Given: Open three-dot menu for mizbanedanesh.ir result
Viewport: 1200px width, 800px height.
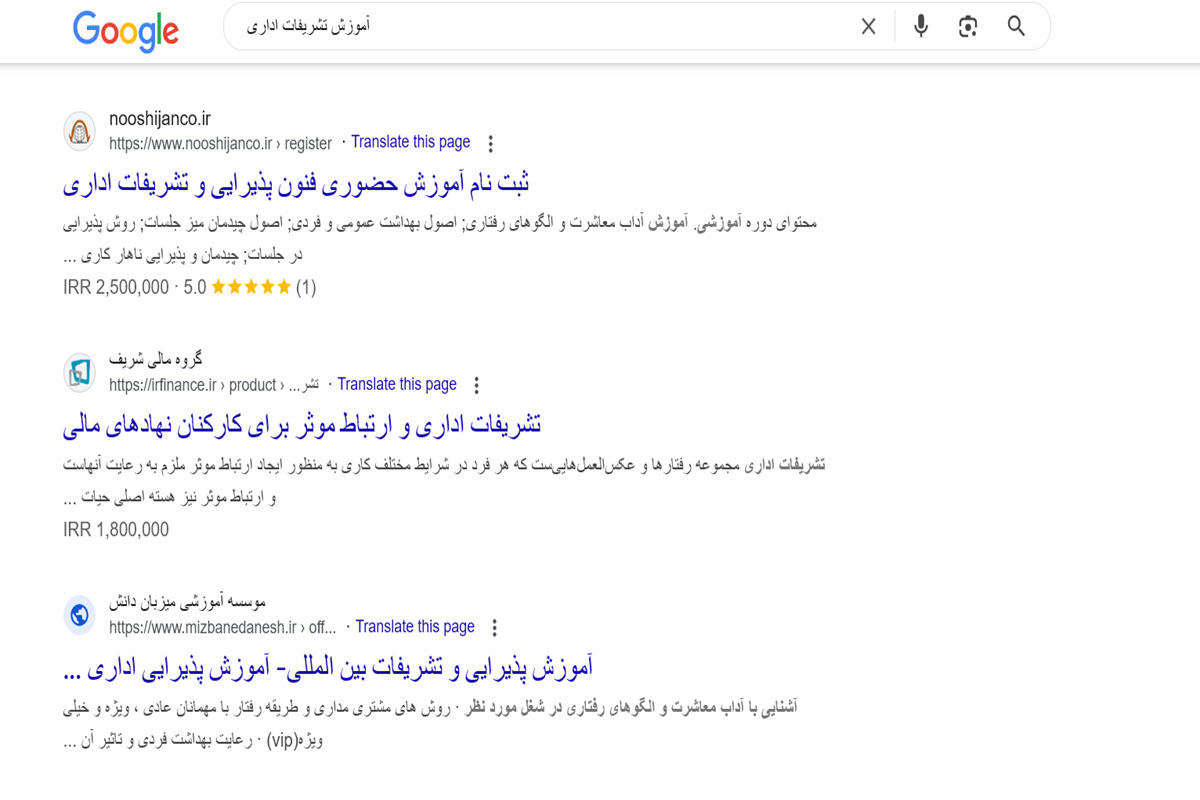Looking at the screenshot, I should pyautogui.click(x=494, y=627).
